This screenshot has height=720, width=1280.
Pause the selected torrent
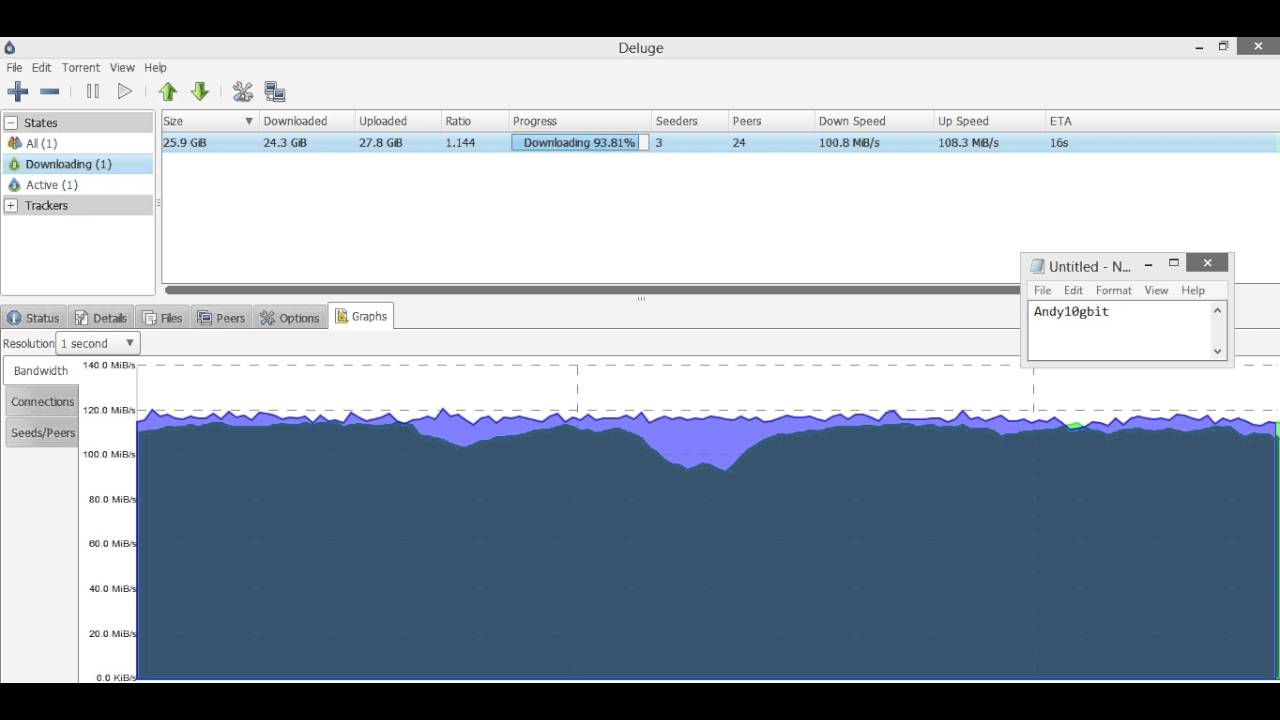[93, 92]
